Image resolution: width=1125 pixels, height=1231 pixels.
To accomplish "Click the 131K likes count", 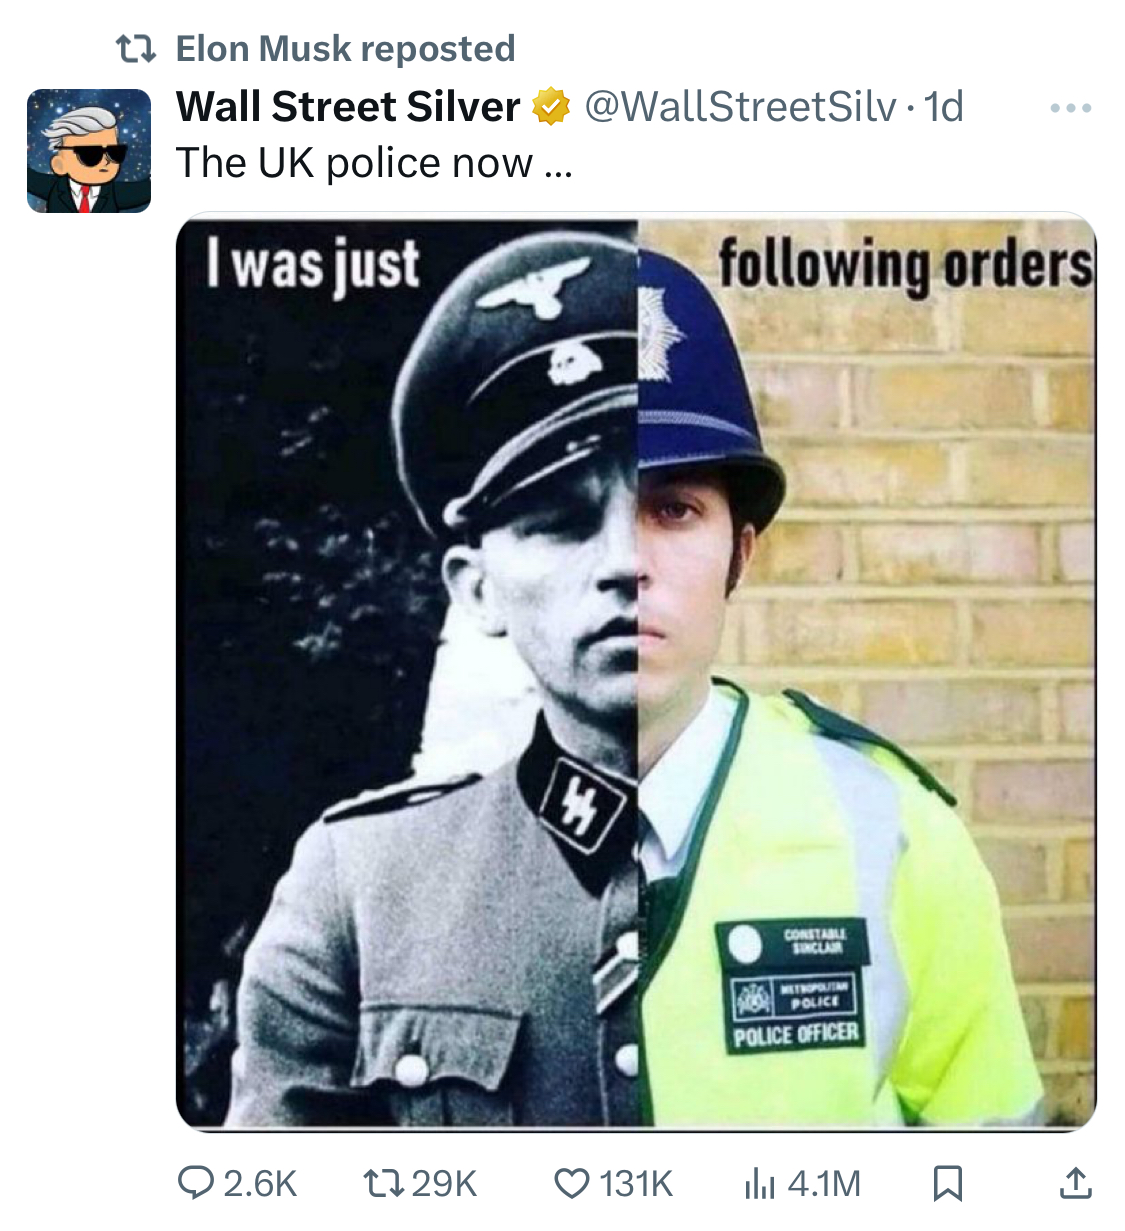I will tap(636, 1184).
